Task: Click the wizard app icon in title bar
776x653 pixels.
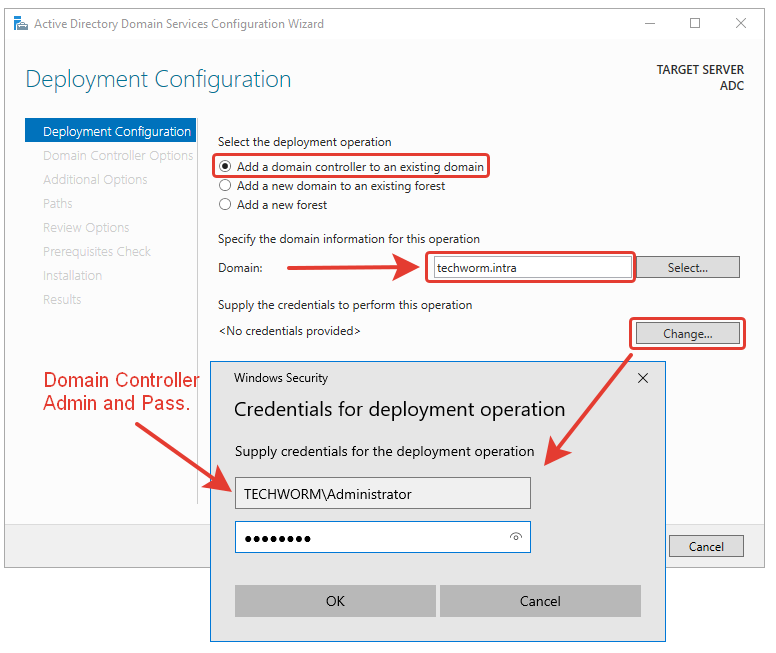Action: (x=20, y=23)
